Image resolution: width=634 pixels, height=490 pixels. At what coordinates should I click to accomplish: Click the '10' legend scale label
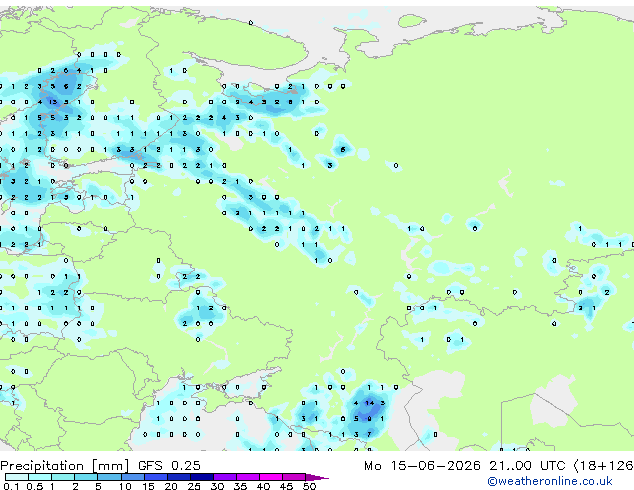click(125, 486)
